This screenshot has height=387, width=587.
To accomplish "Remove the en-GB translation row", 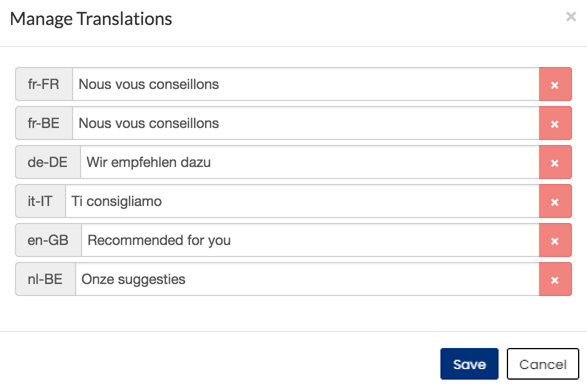I will (555, 240).
